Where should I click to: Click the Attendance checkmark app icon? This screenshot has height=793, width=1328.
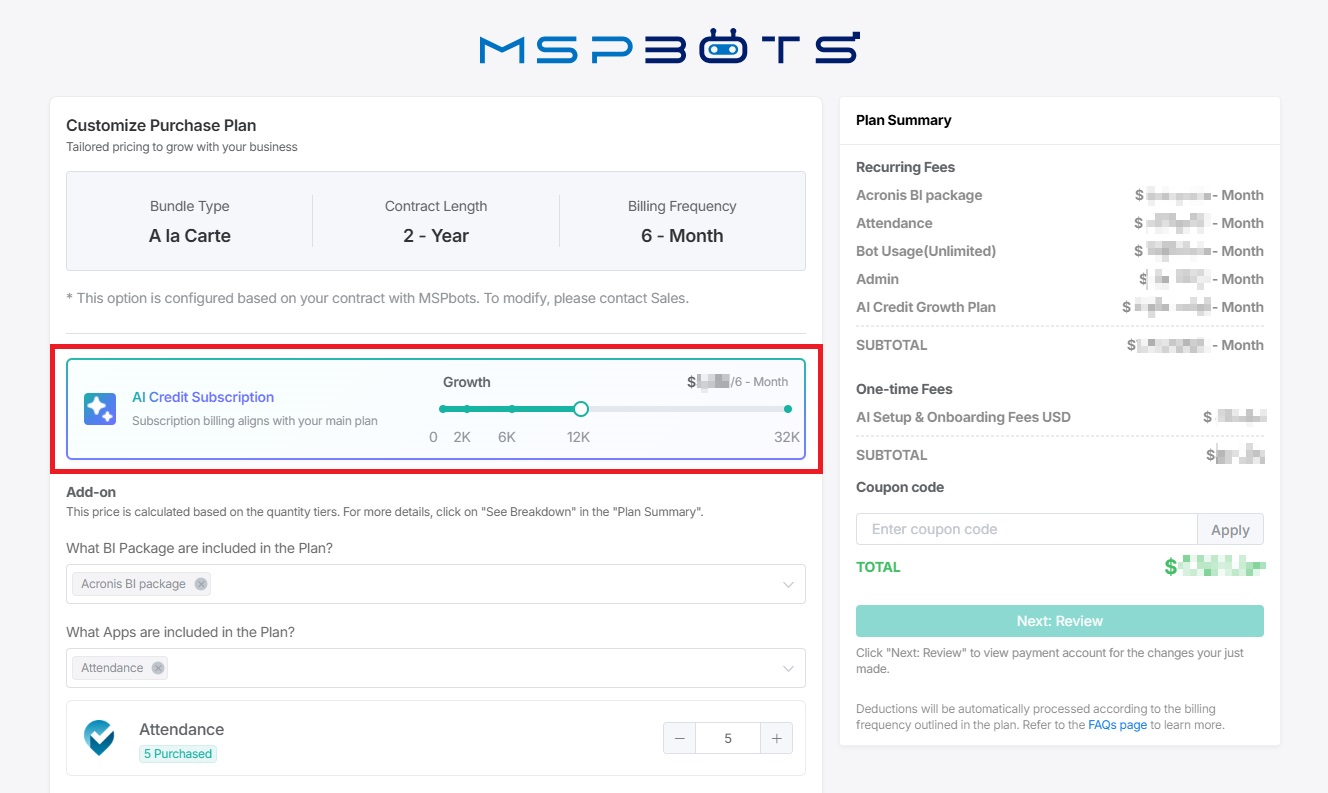(99, 738)
